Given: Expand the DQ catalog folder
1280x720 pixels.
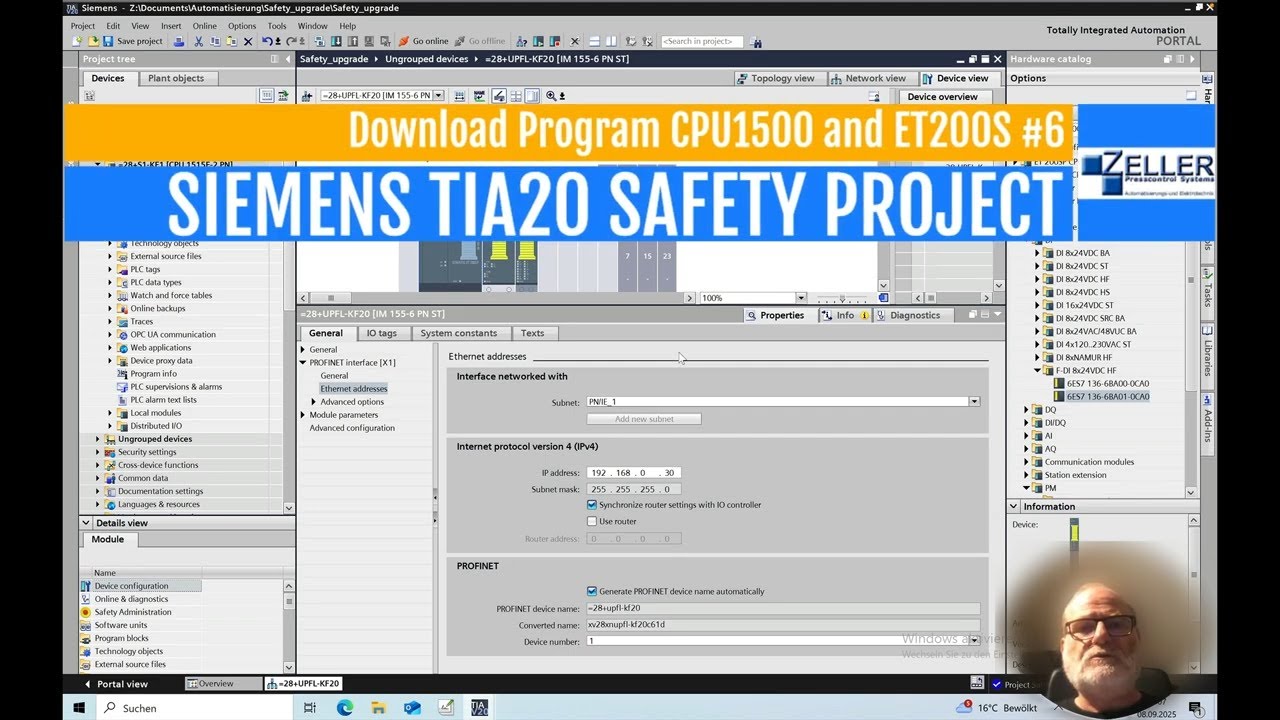Looking at the screenshot, I should [x=1027, y=410].
